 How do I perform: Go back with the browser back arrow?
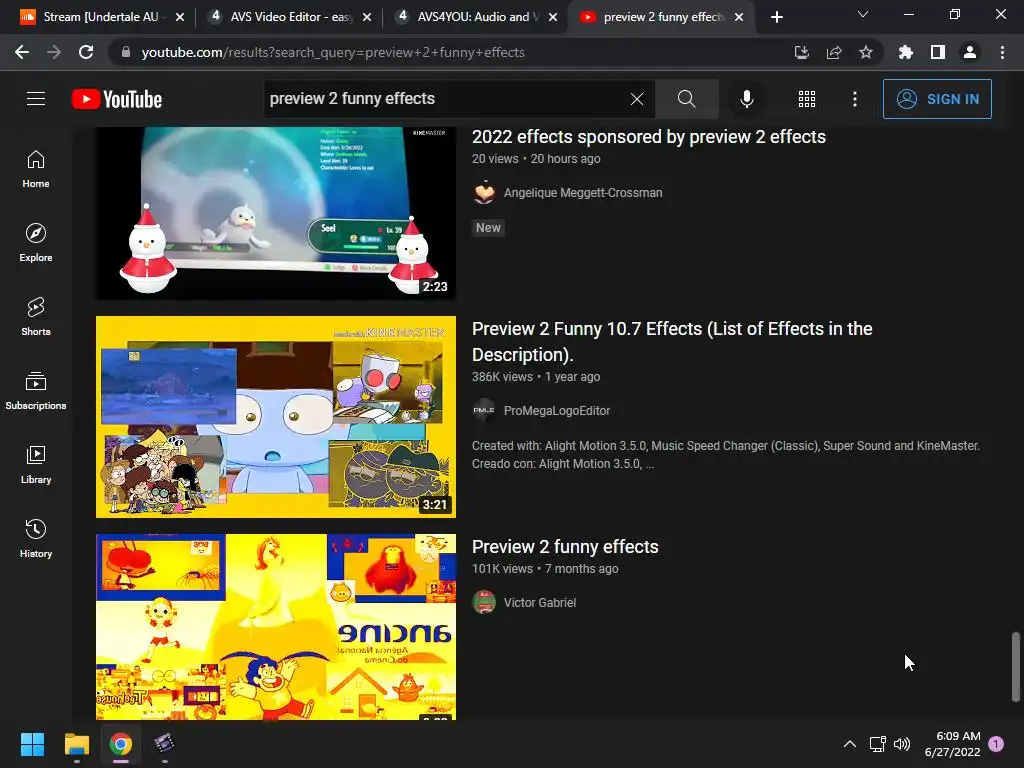pyautogui.click(x=22, y=52)
